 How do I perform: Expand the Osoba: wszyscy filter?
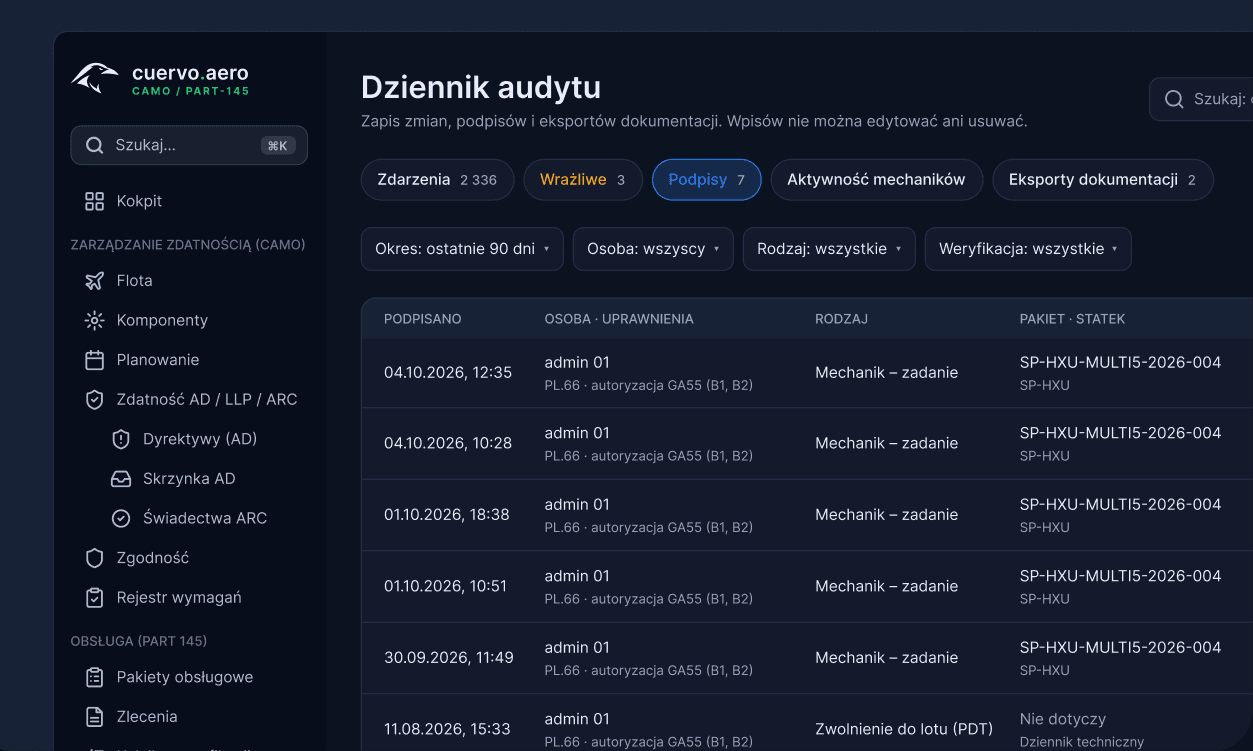(x=653, y=249)
